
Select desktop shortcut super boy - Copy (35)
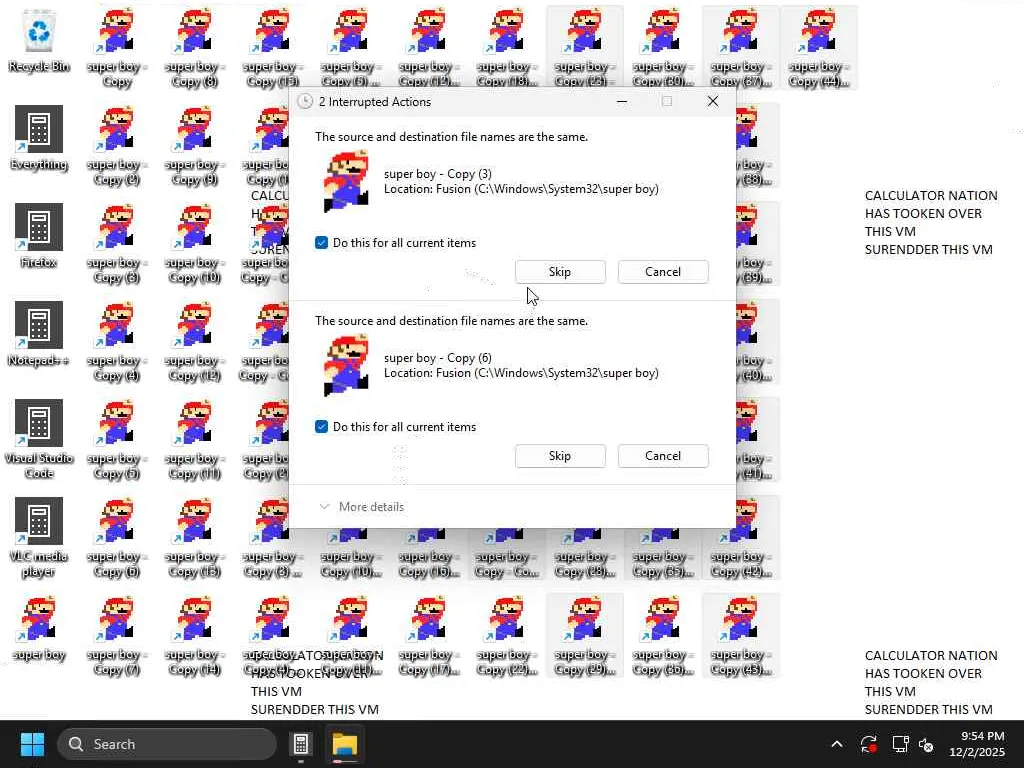click(x=663, y=554)
